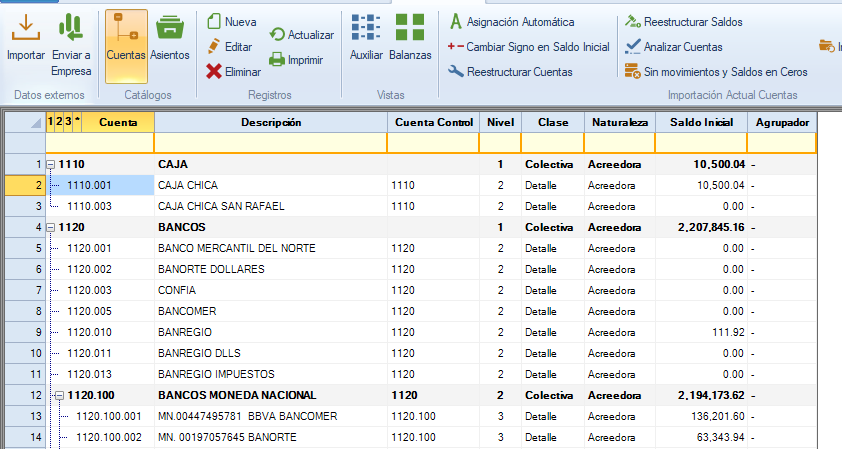The height and width of the screenshot is (449, 842).
Task: Click the Importar icon
Action: click(25, 29)
